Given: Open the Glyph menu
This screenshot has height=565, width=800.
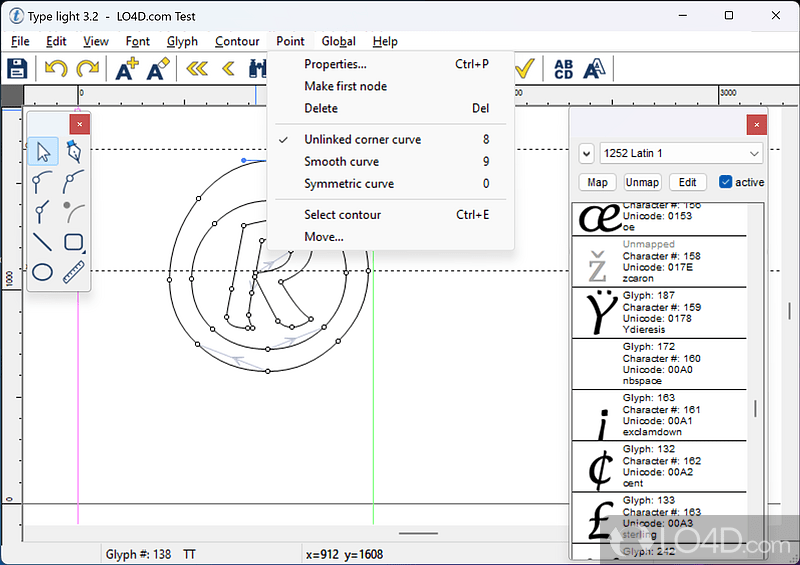Looking at the screenshot, I should (x=182, y=41).
